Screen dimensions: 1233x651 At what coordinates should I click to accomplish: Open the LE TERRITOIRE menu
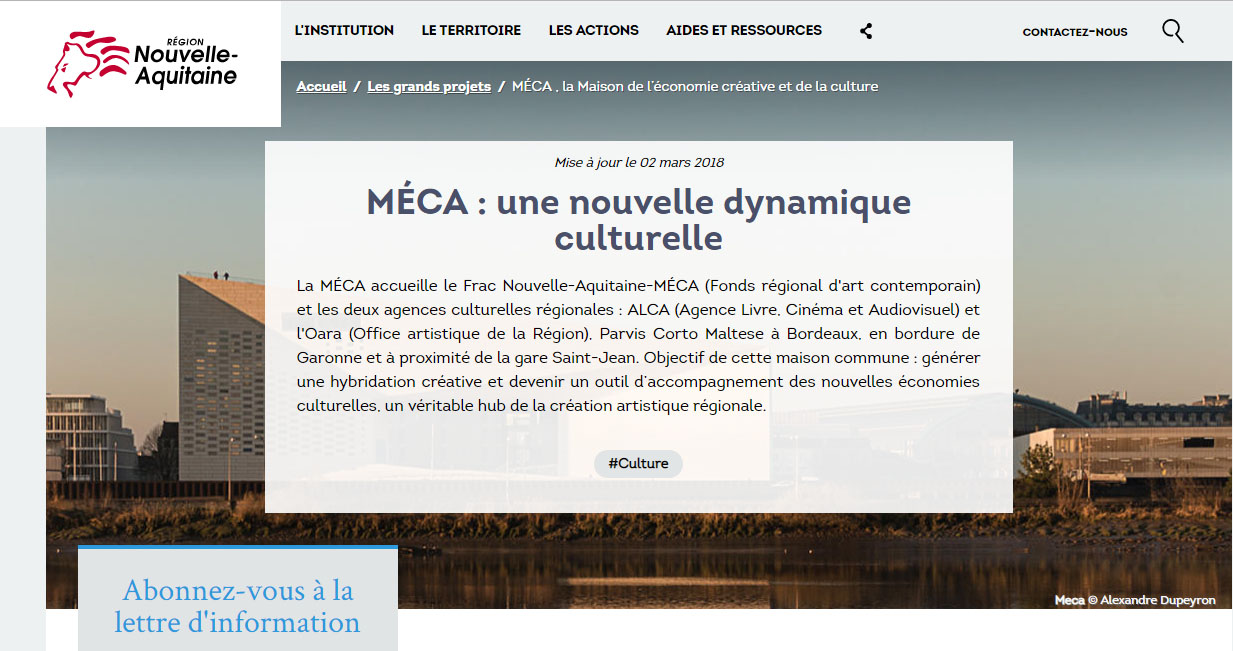click(471, 31)
